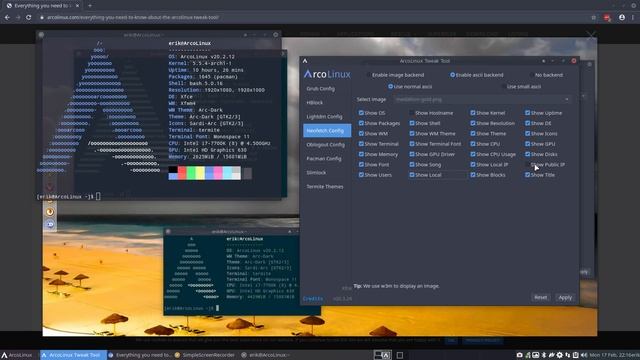Close the image lightbox with the X
The image size is (640, 360).
[x=591, y=35]
